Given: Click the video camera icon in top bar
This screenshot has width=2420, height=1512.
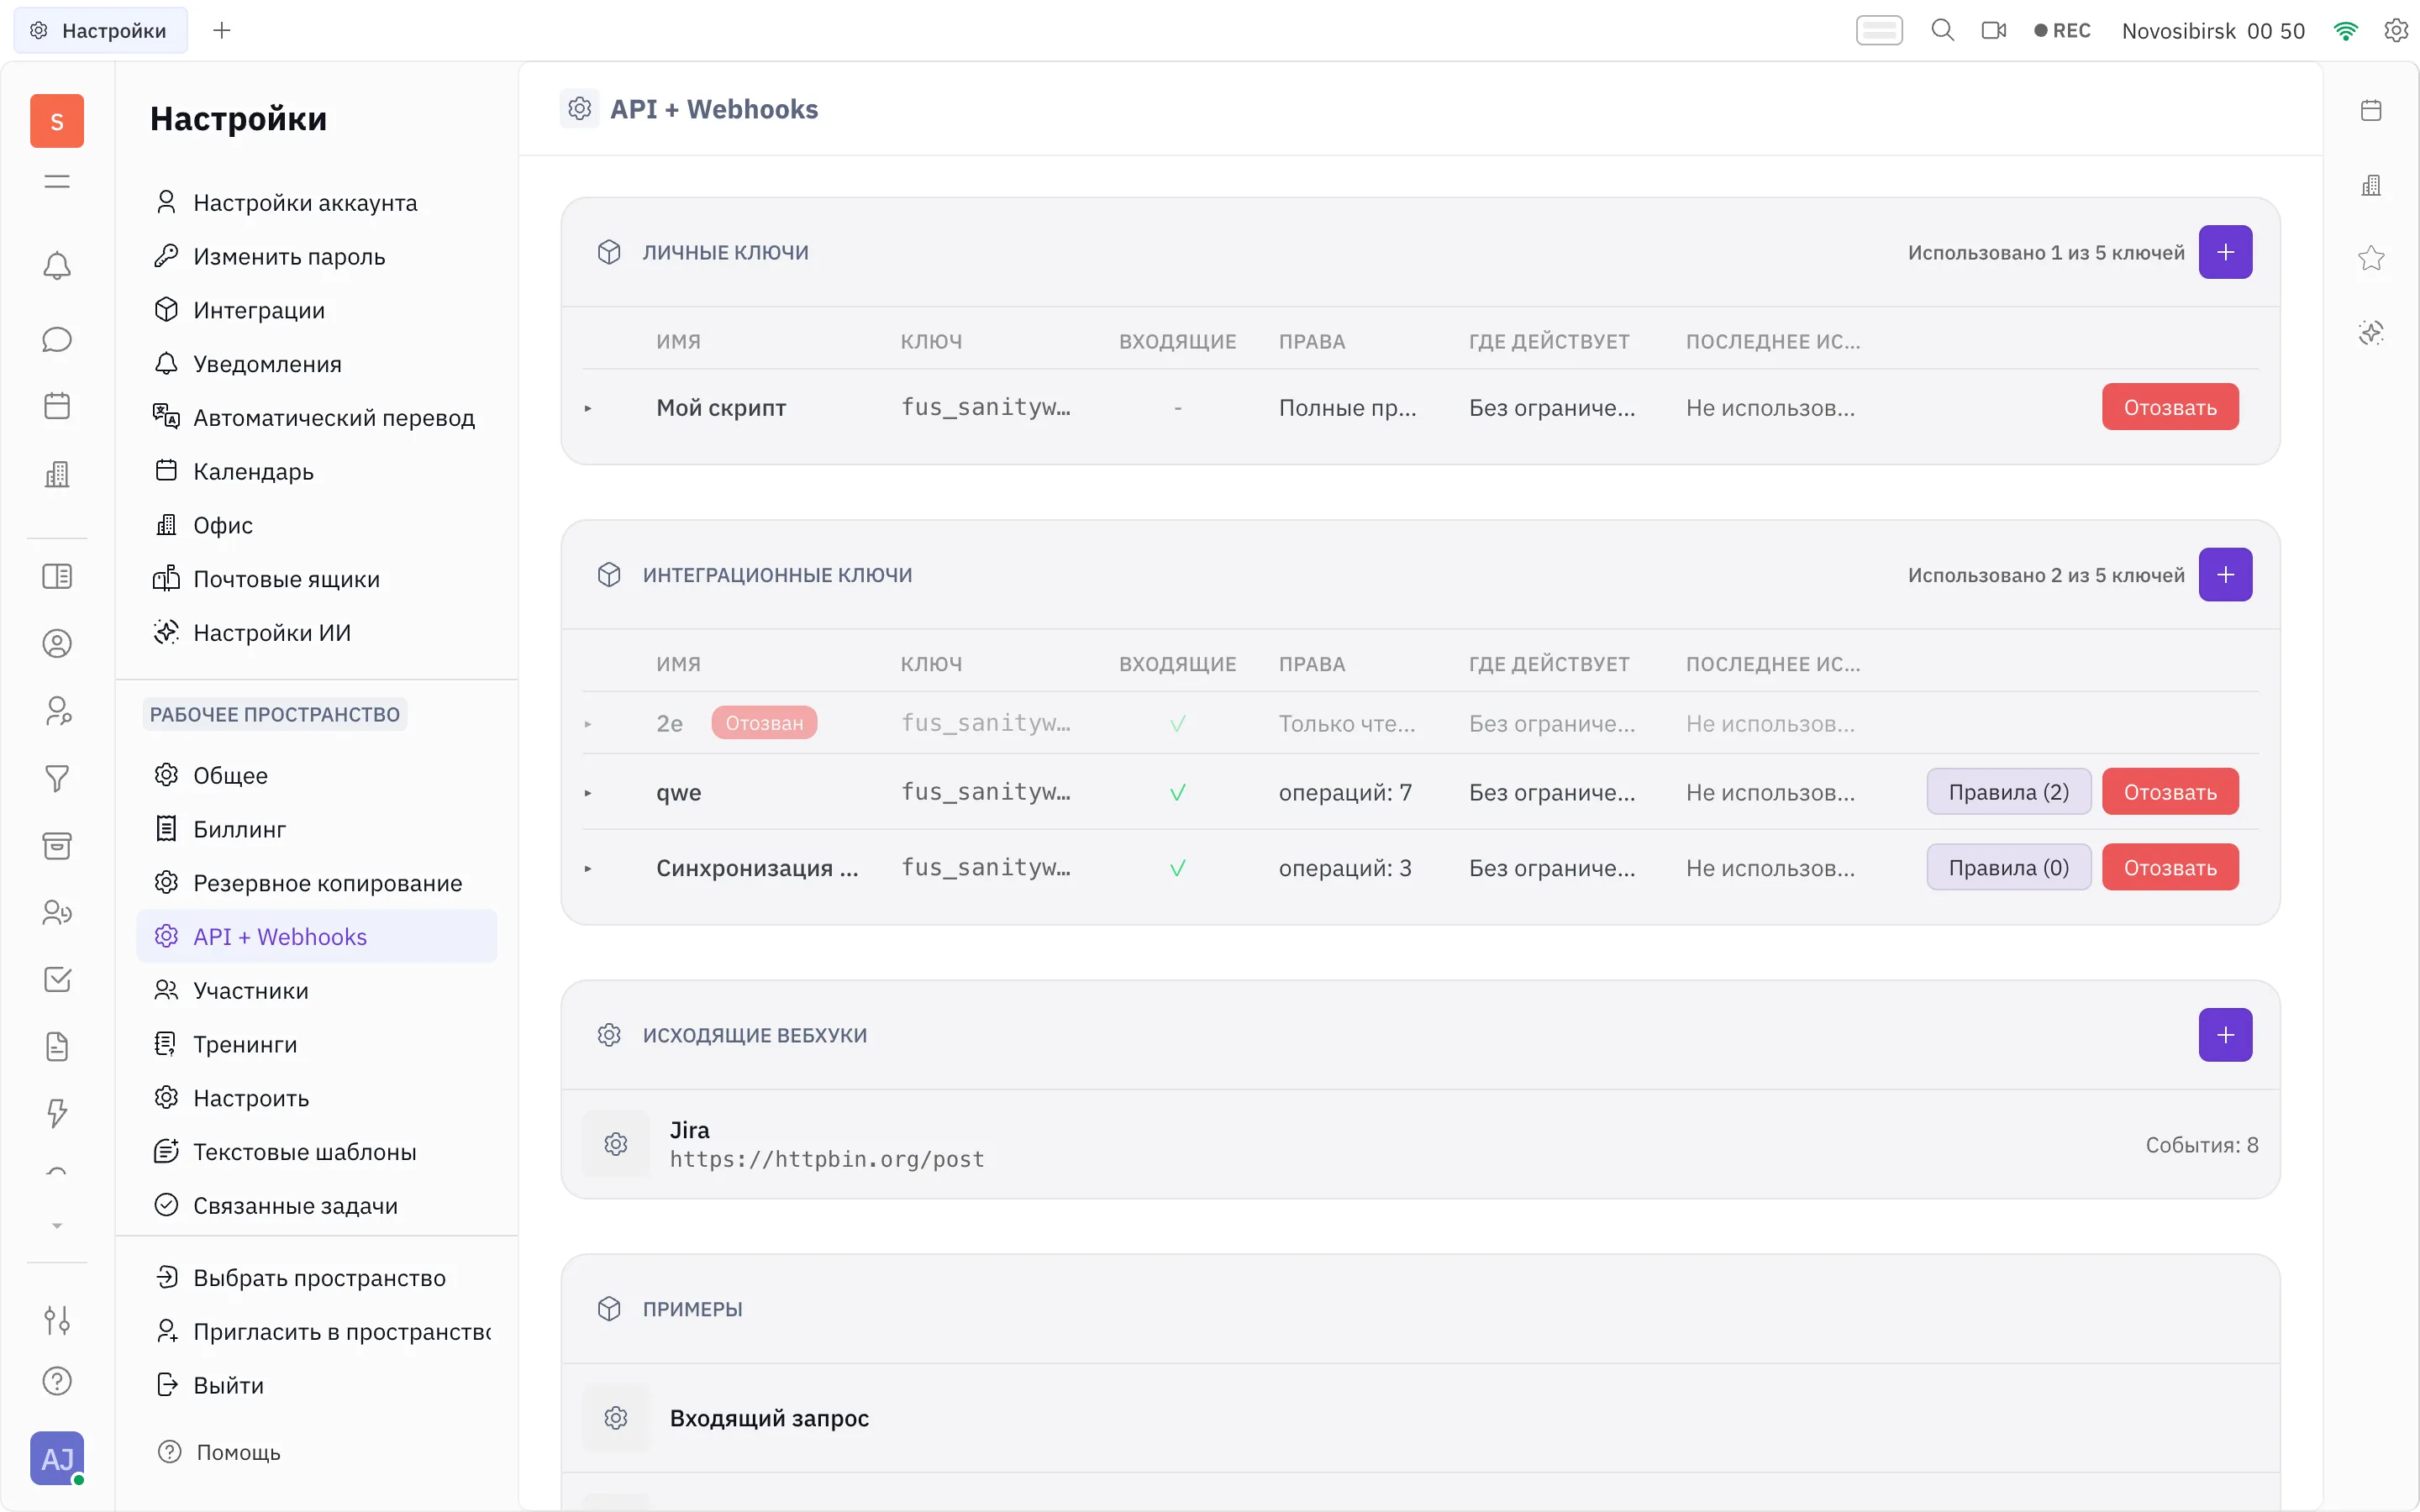Looking at the screenshot, I should click(1994, 30).
